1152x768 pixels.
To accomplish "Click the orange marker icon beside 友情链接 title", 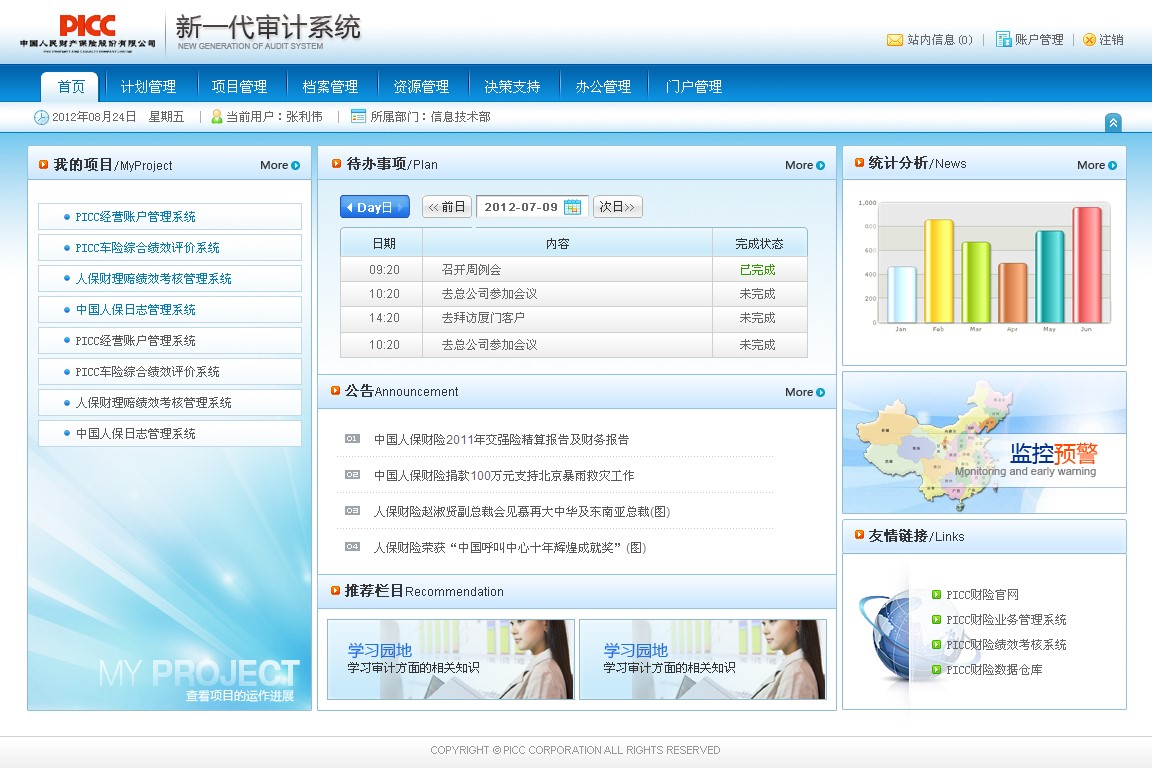I will 859,535.
